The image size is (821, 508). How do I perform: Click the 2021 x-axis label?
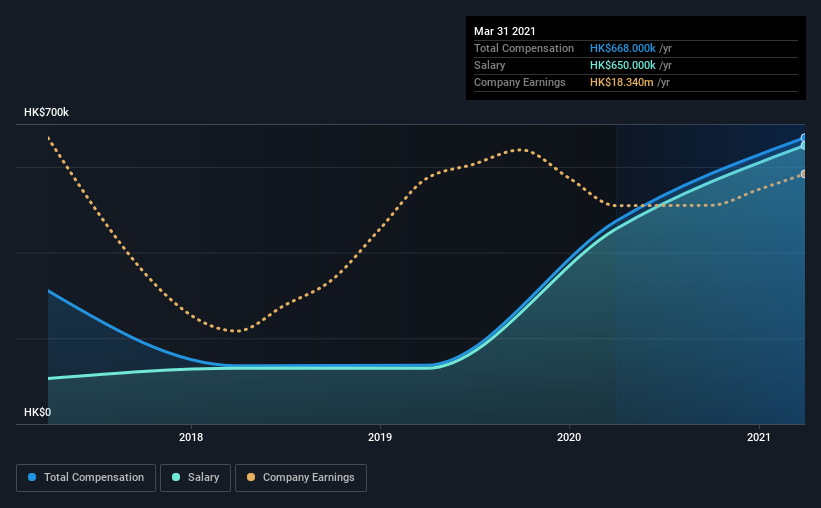tap(758, 437)
